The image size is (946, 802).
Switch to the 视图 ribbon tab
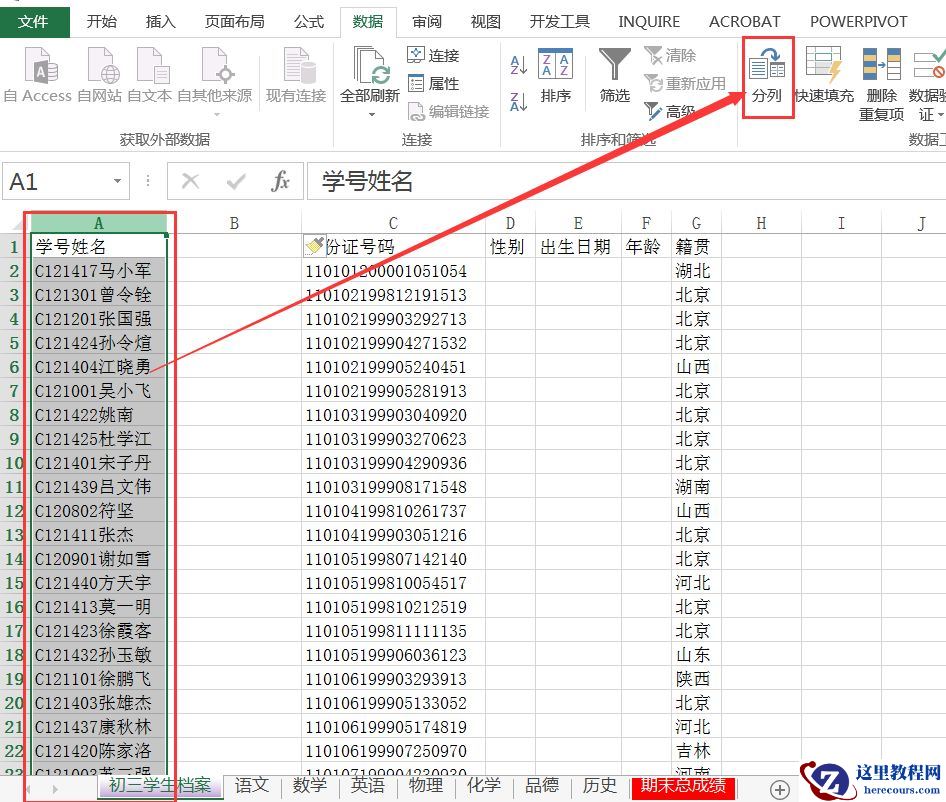tap(486, 22)
